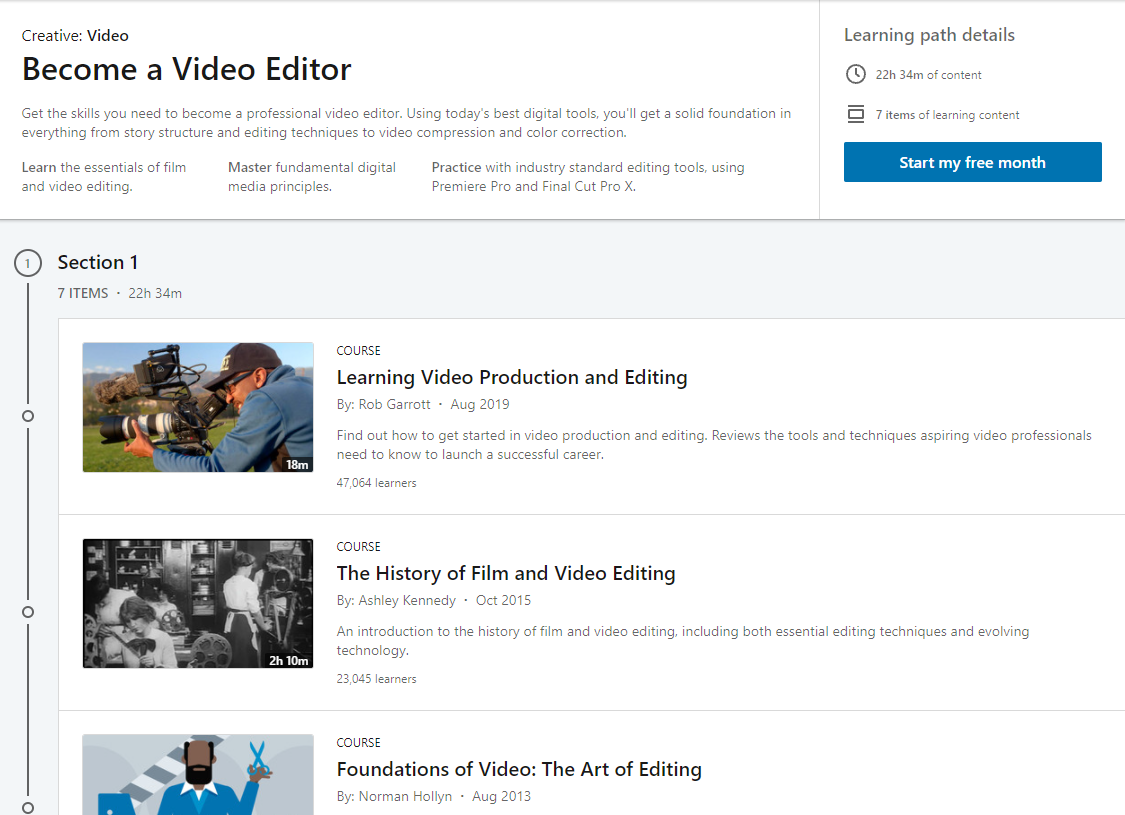The image size is (1125, 815).
Task: Expand the Learning path details panel
Action: point(929,34)
